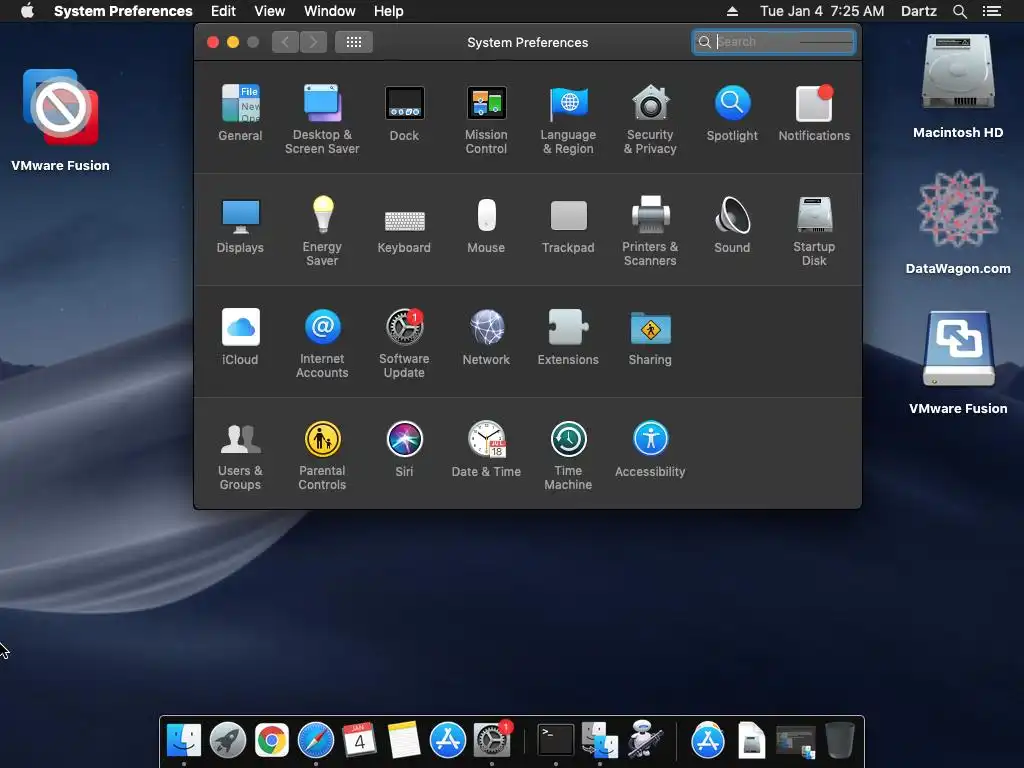
Task: Open Language & Region preferences
Action: 568,119
